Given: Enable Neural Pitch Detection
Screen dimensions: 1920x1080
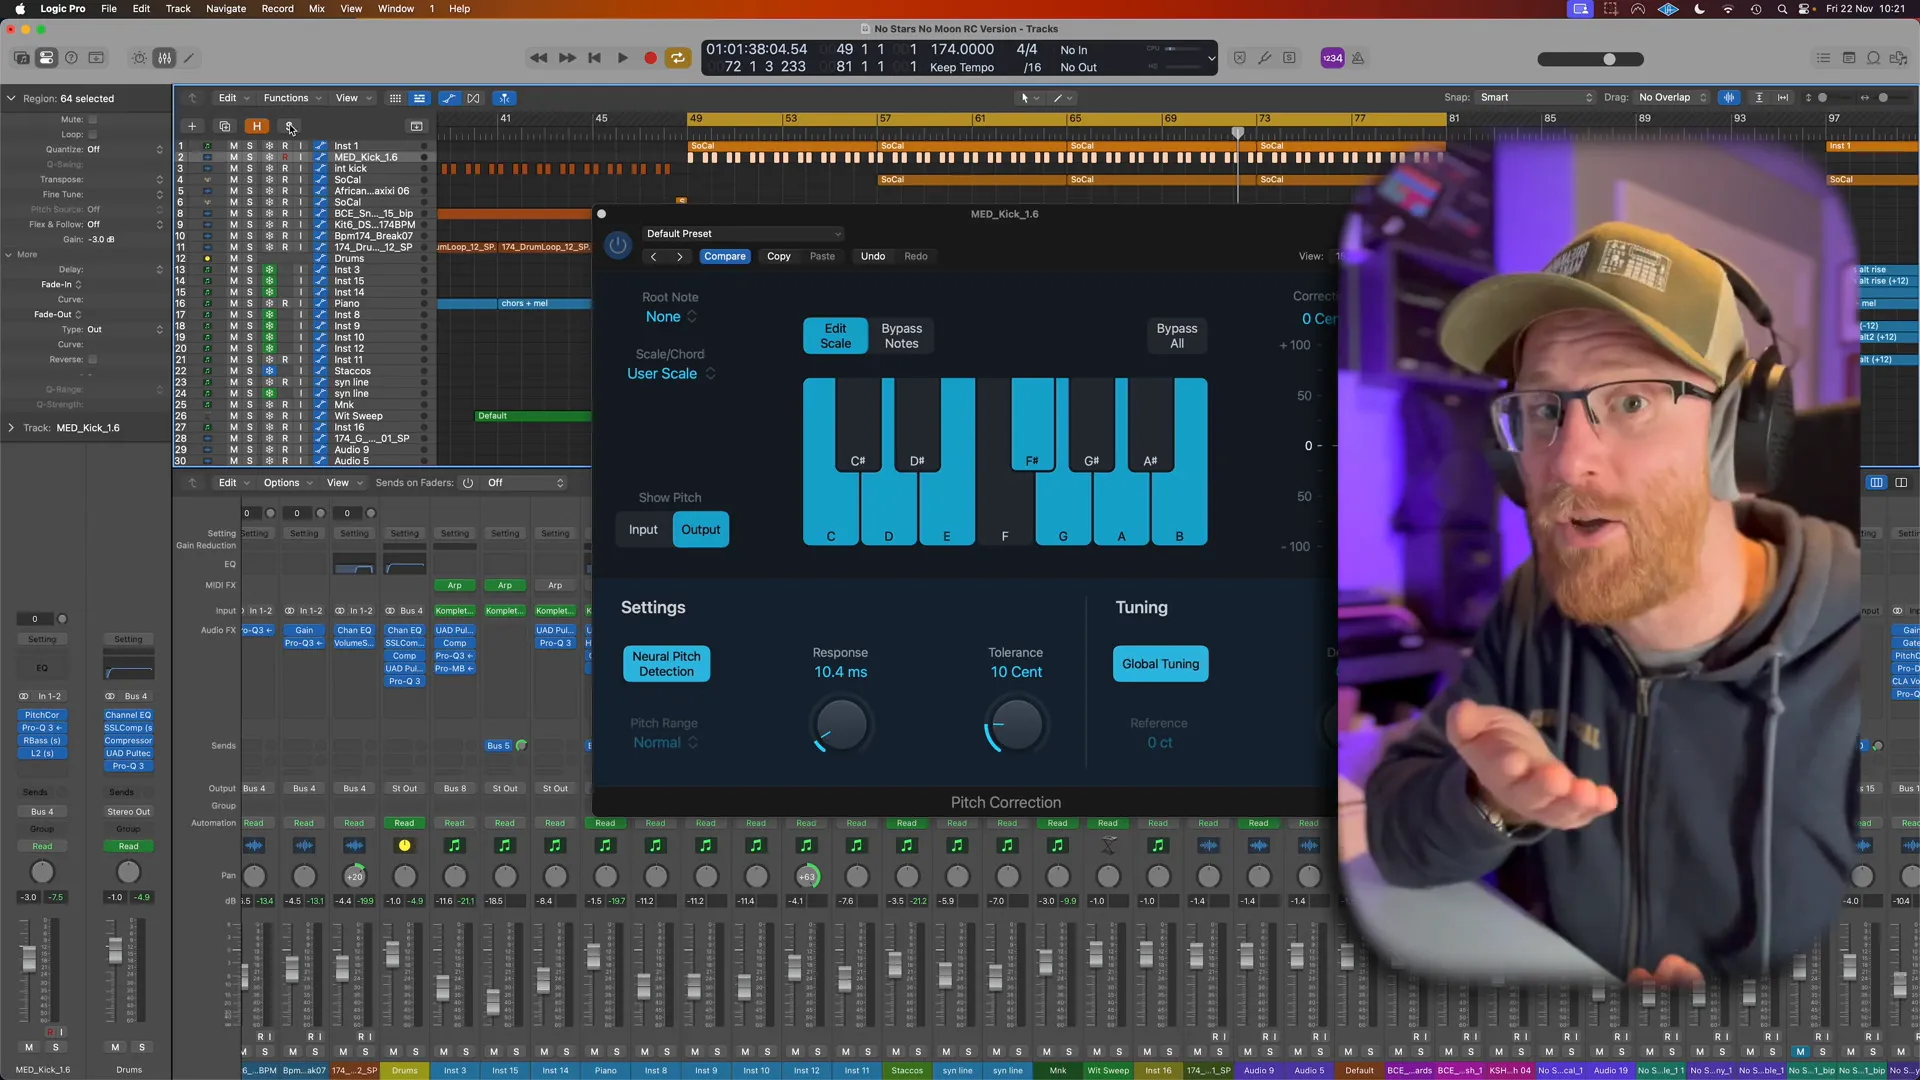Looking at the screenshot, I should tap(666, 664).
